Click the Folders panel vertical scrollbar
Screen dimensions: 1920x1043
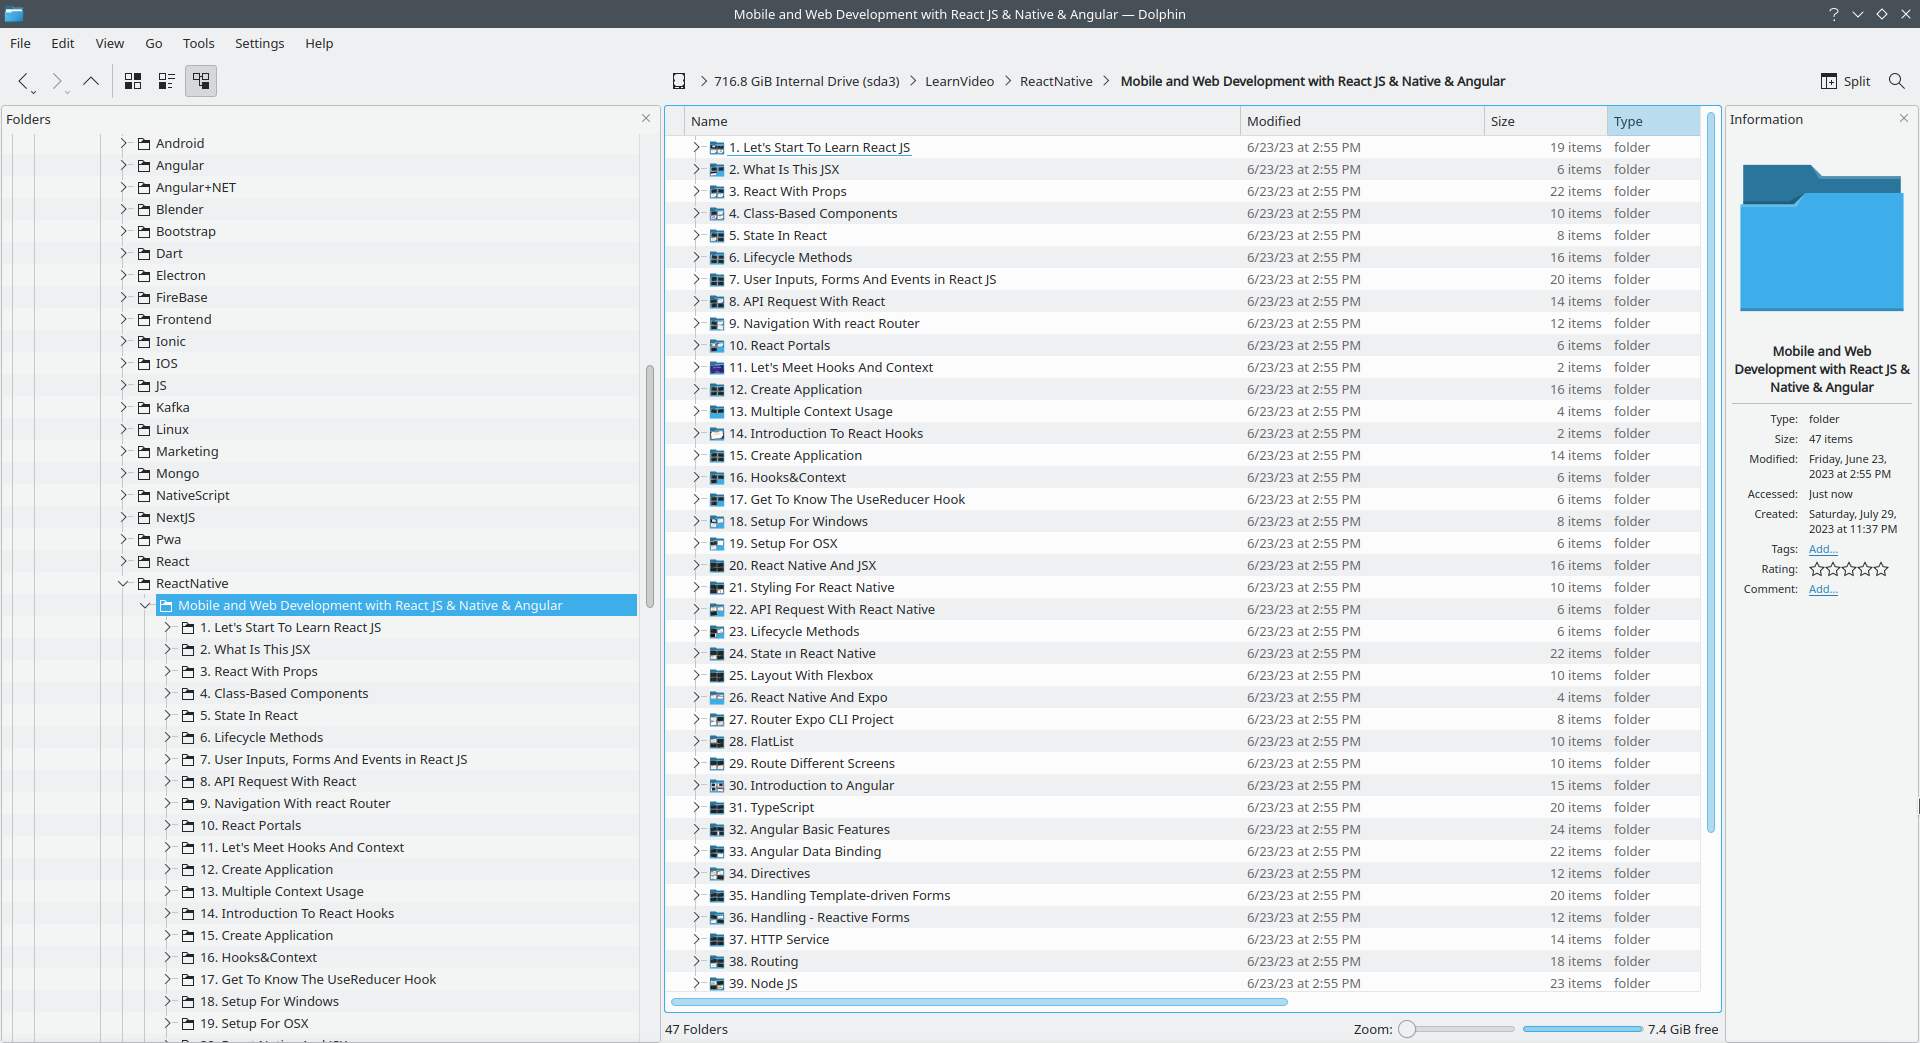650,486
